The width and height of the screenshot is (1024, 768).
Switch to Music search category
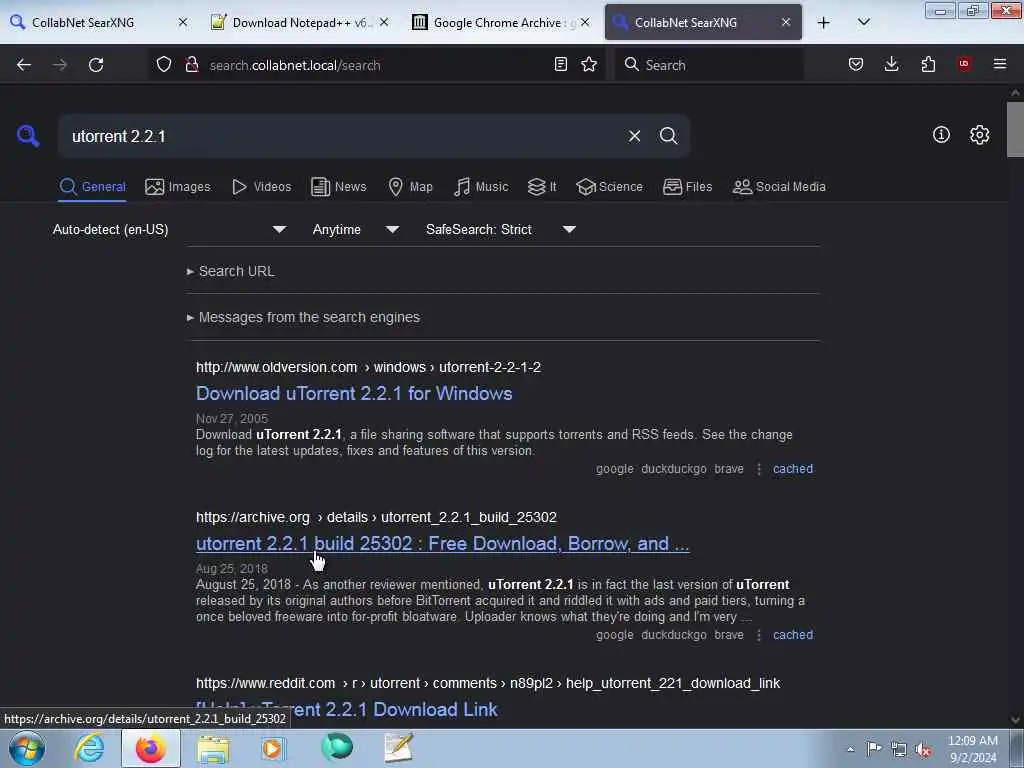point(481,187)
